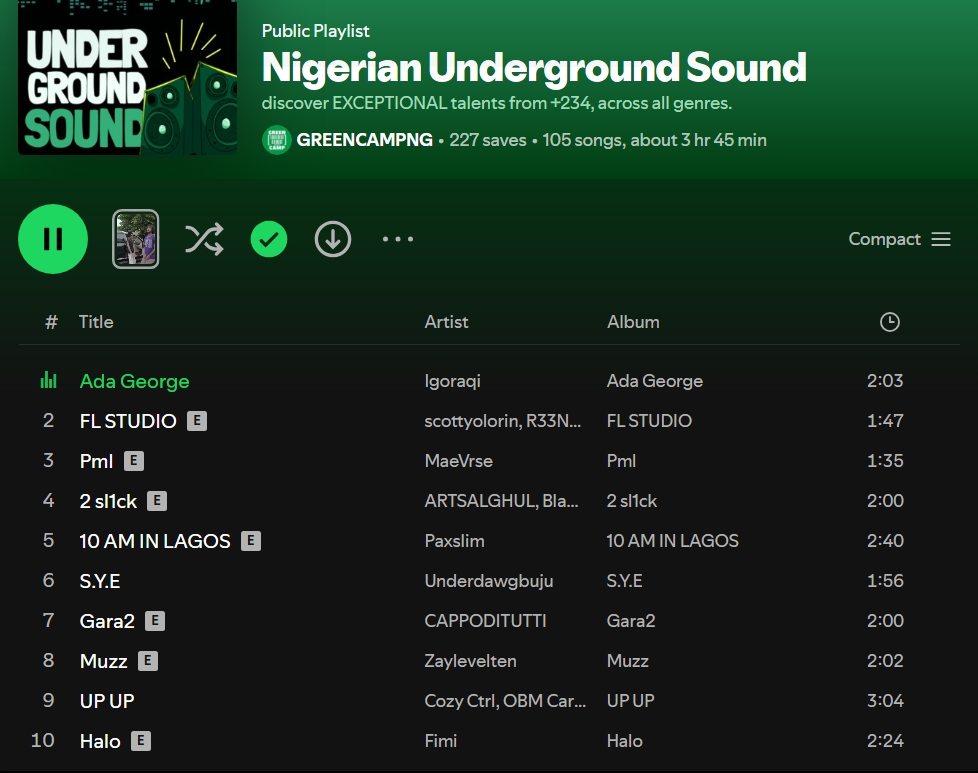Select the track UP UP
Screen dimensions: 978x773
click(107, 701)
